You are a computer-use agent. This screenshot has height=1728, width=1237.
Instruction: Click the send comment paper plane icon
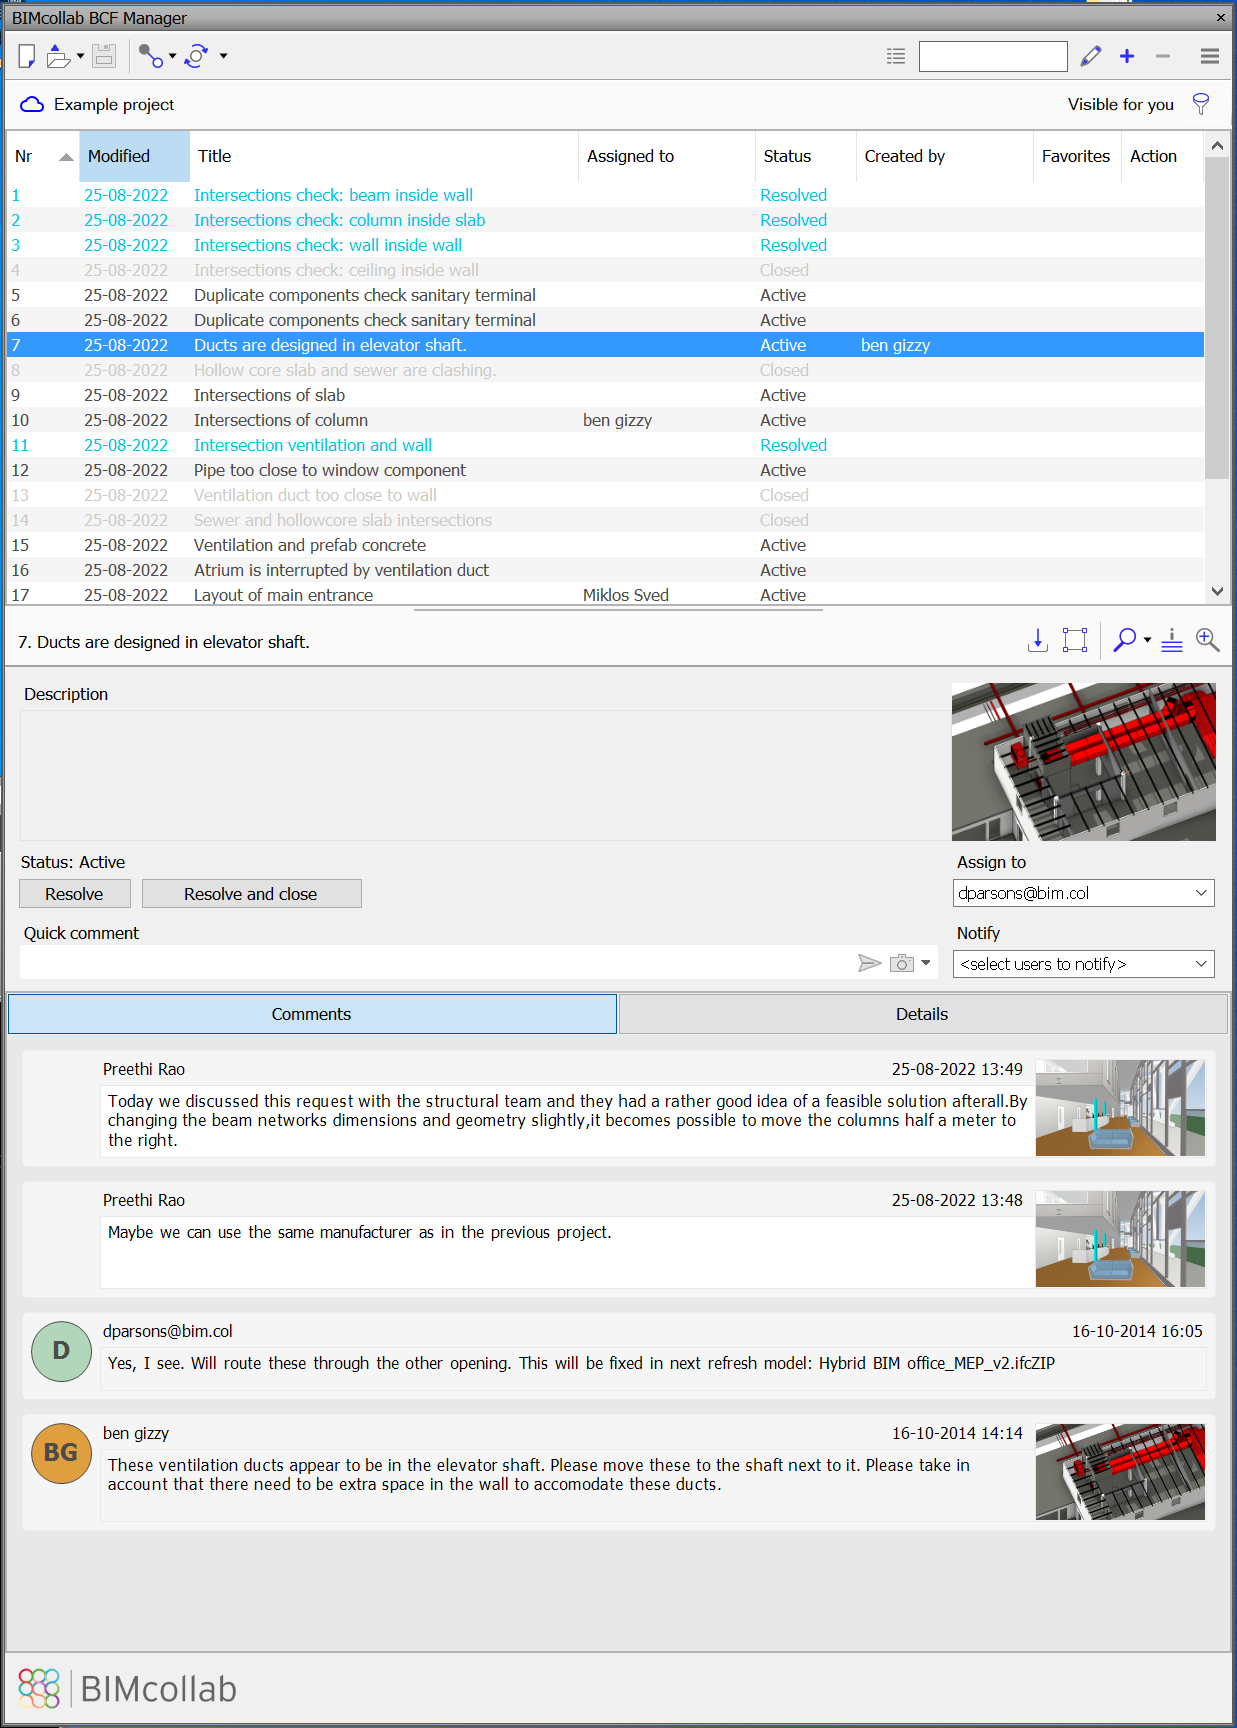869,963
